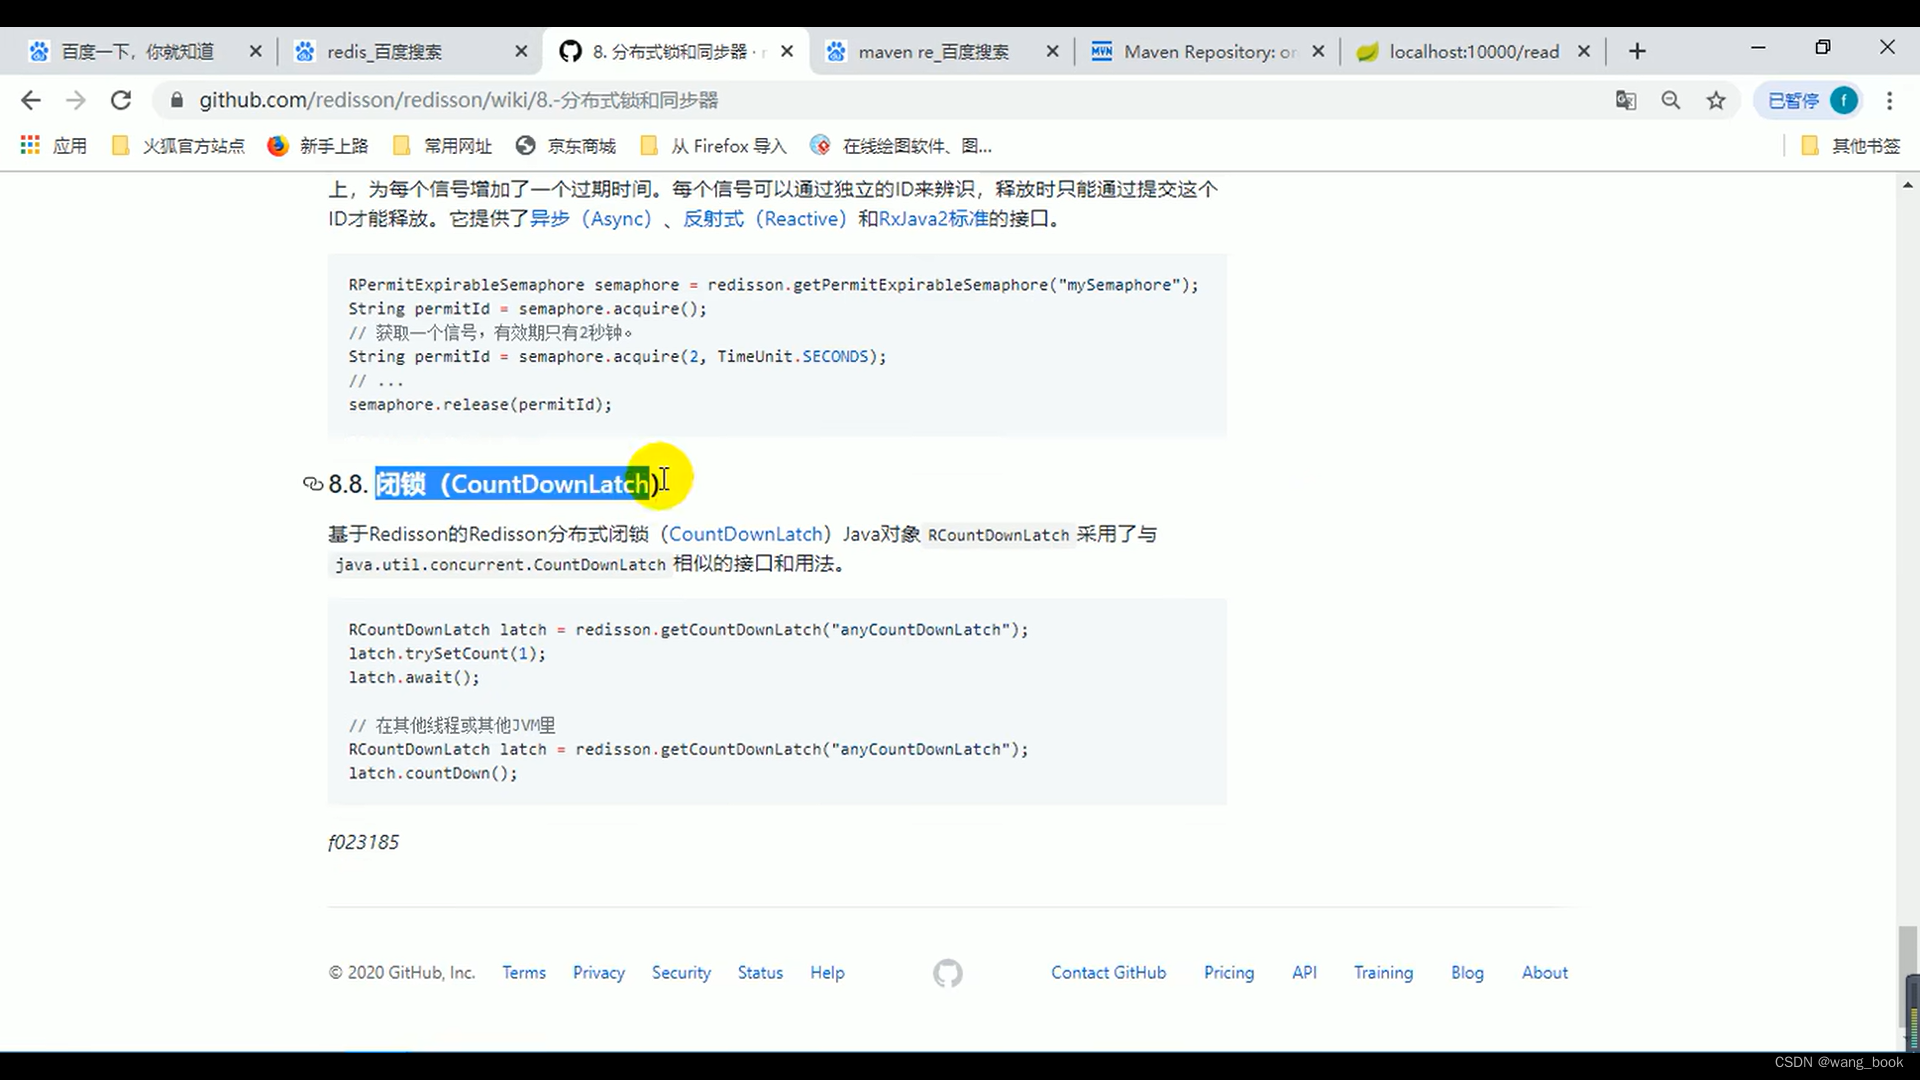Viewport: 1920px width, 1080px height.
Task: Click the f023185 revision text
Action: pyautogui.click(x=363, y=842)
